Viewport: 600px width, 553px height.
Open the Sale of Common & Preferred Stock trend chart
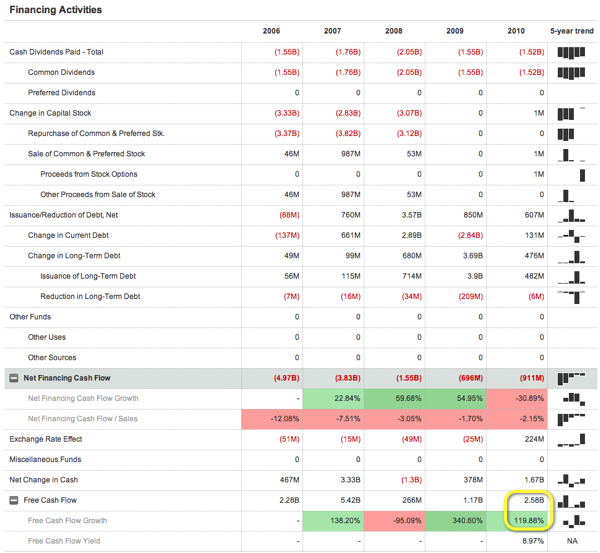pos(571,155)
